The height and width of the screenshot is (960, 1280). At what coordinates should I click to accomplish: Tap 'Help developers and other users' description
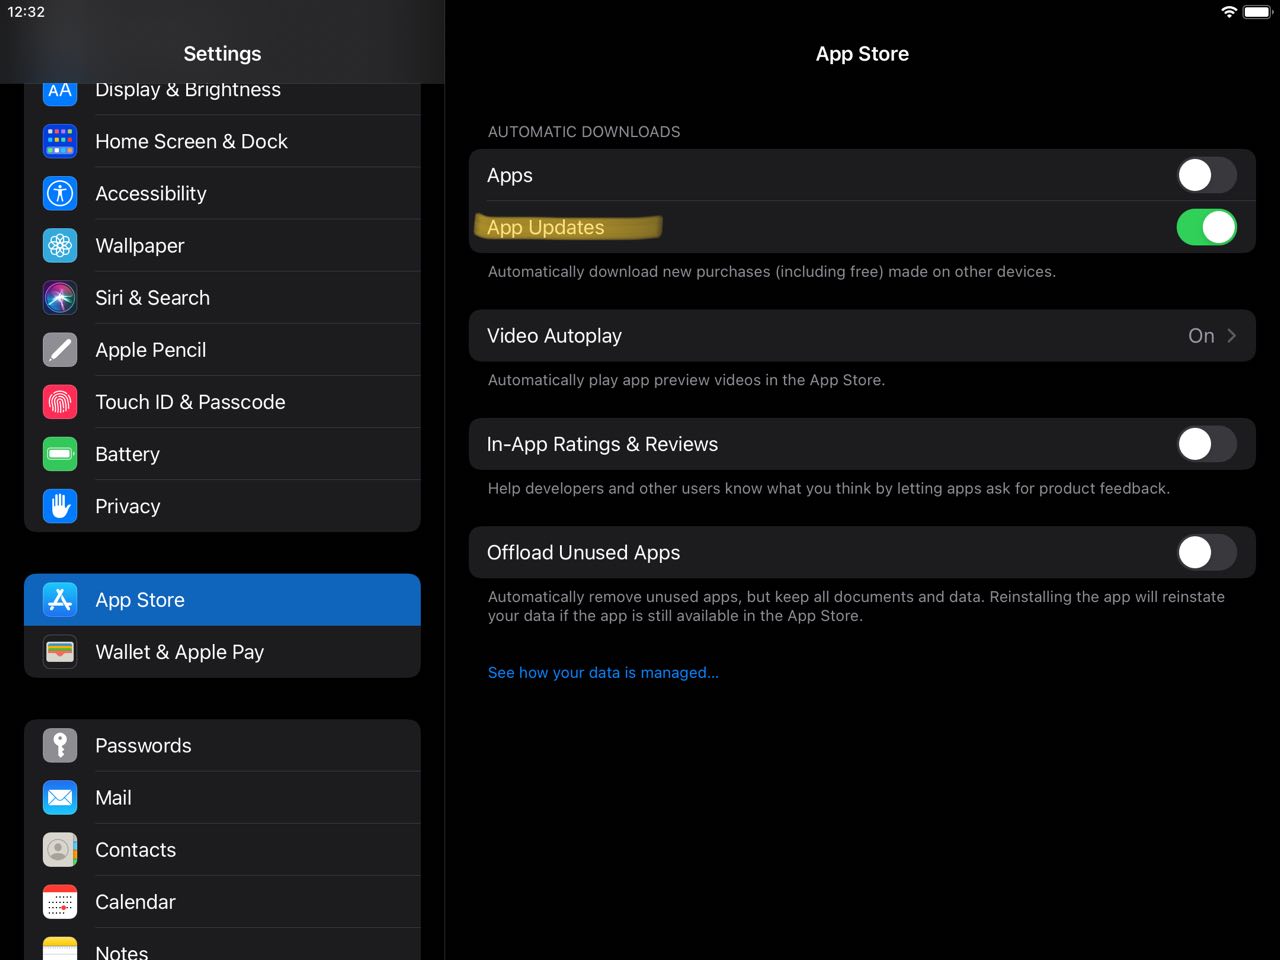point(828,488)
